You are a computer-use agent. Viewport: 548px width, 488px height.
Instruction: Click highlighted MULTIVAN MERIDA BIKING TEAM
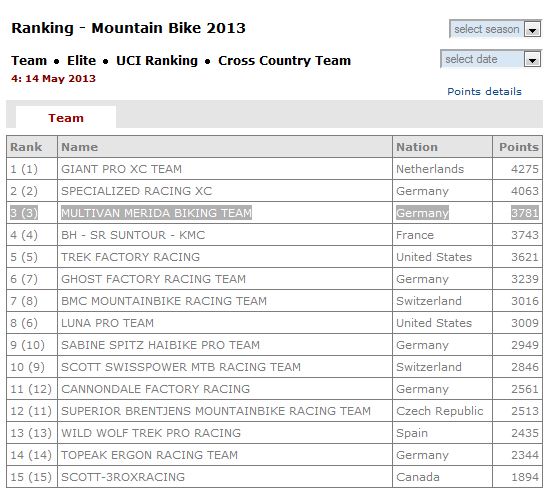(156, 213)
